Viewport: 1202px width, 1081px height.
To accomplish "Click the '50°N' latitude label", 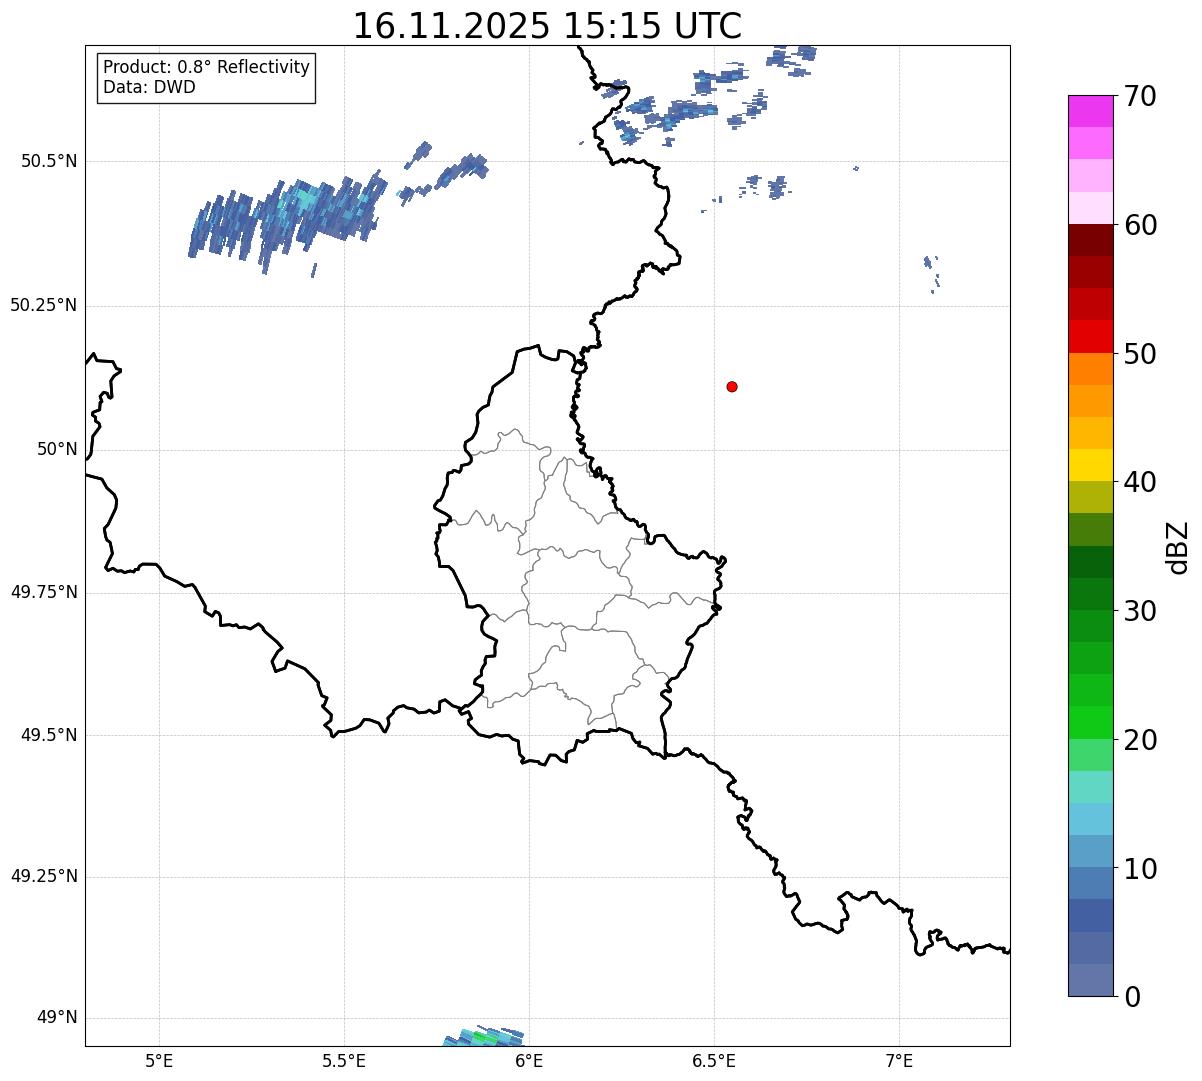I will 57,450.
